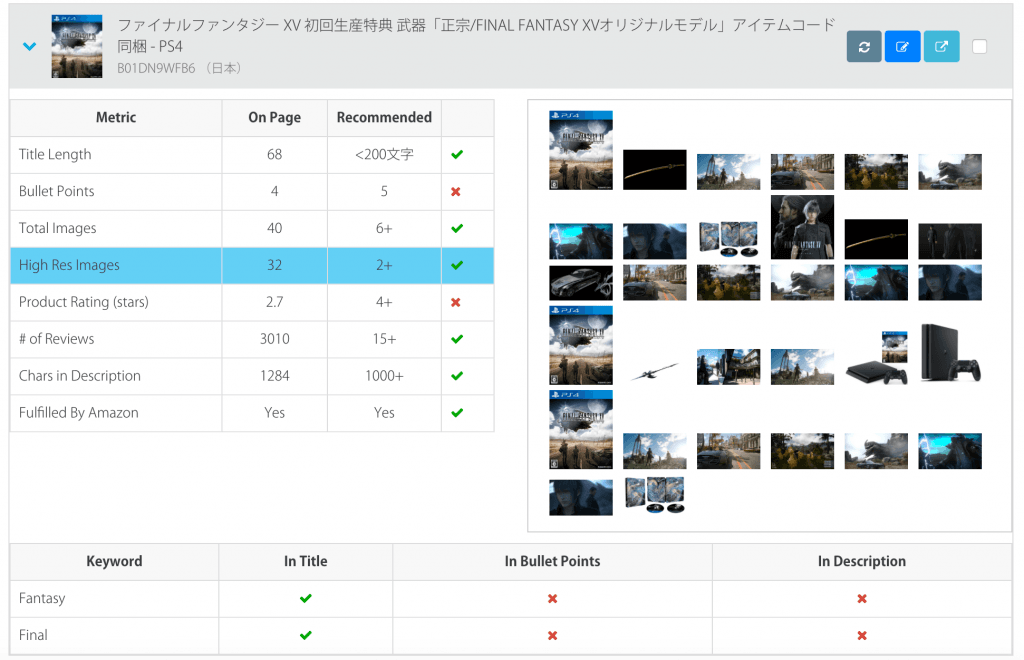Click the Fantasy keyword In Description cross
Image resolution: width=1024 pixels, height=660 pixels.
862,599
